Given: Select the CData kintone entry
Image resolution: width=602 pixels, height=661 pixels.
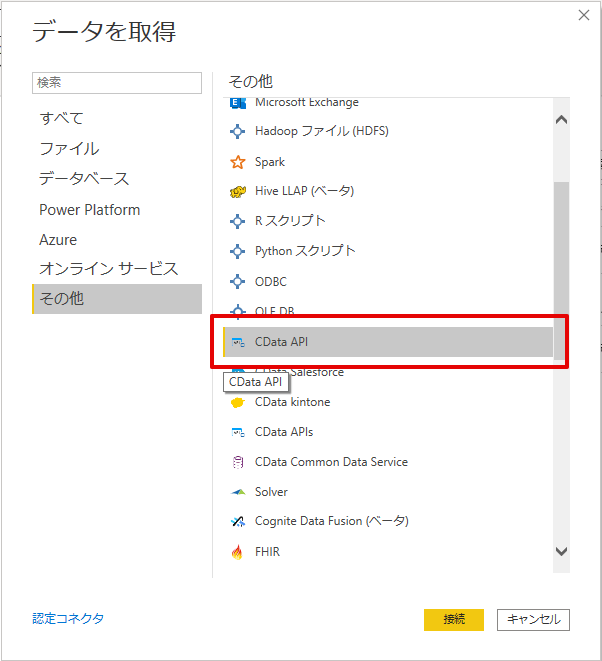Looking at the screenshot, I should (388, 403).
